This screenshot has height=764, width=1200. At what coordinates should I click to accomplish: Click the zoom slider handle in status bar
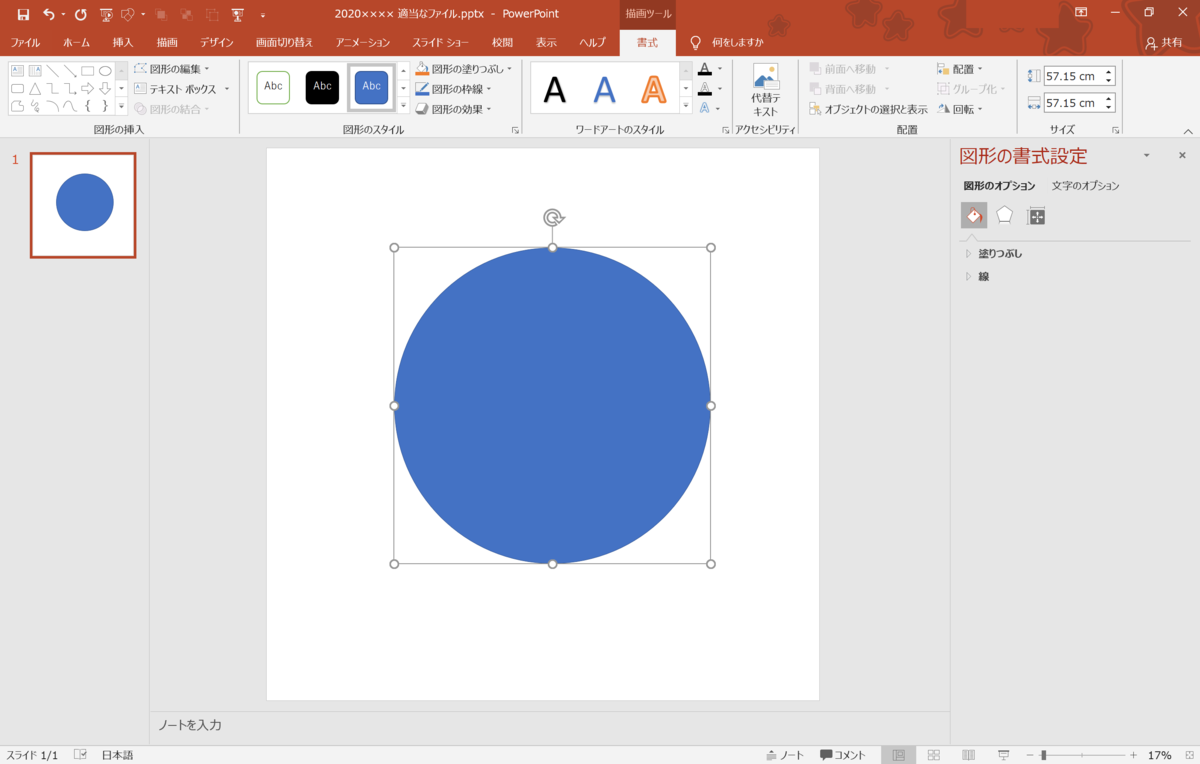coord(1043,755)
